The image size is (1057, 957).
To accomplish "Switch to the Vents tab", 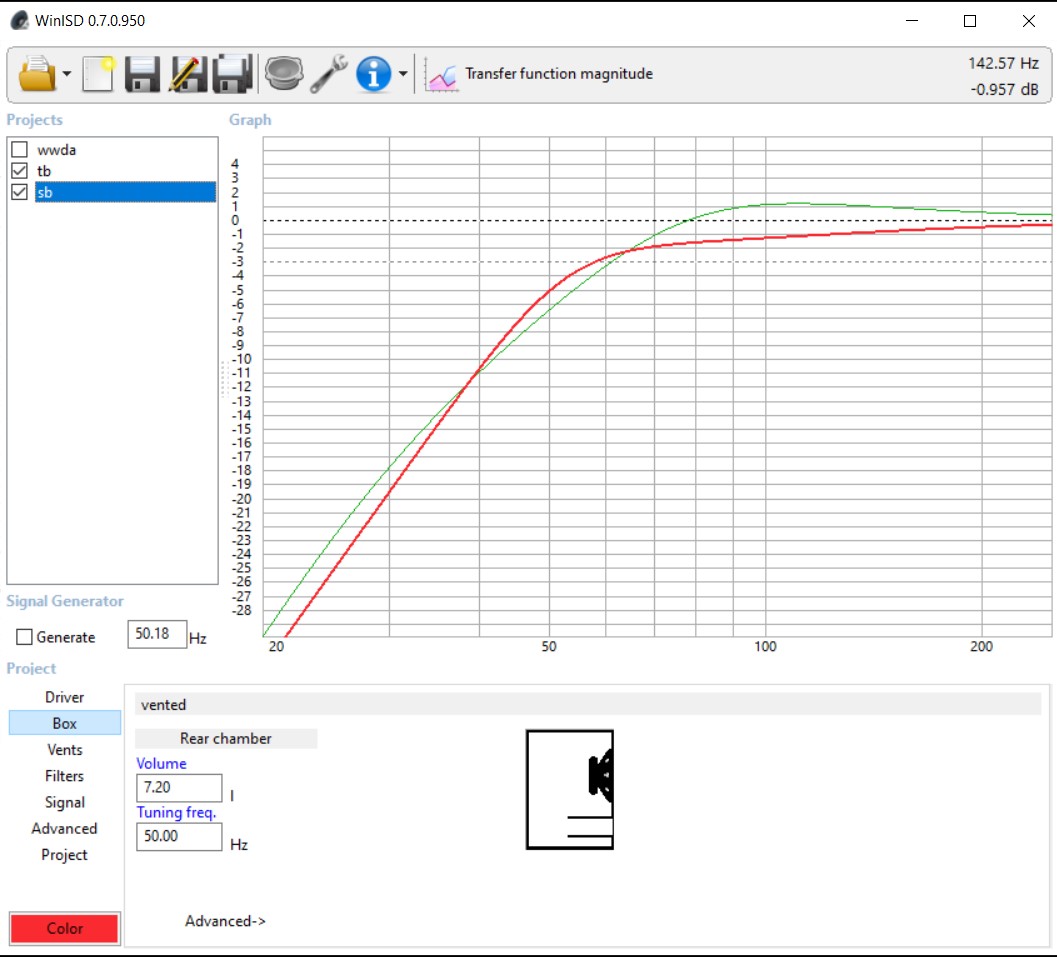I will 65,749.
